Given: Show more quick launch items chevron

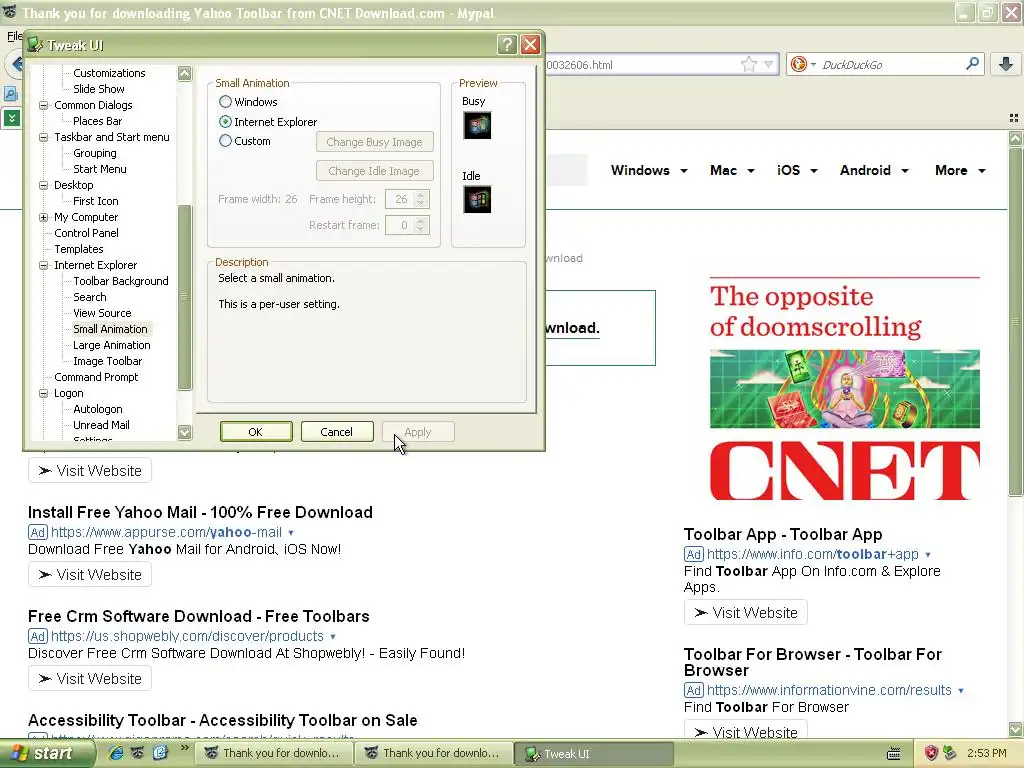Looking at the screenshot, I should [x=184, y=748].
